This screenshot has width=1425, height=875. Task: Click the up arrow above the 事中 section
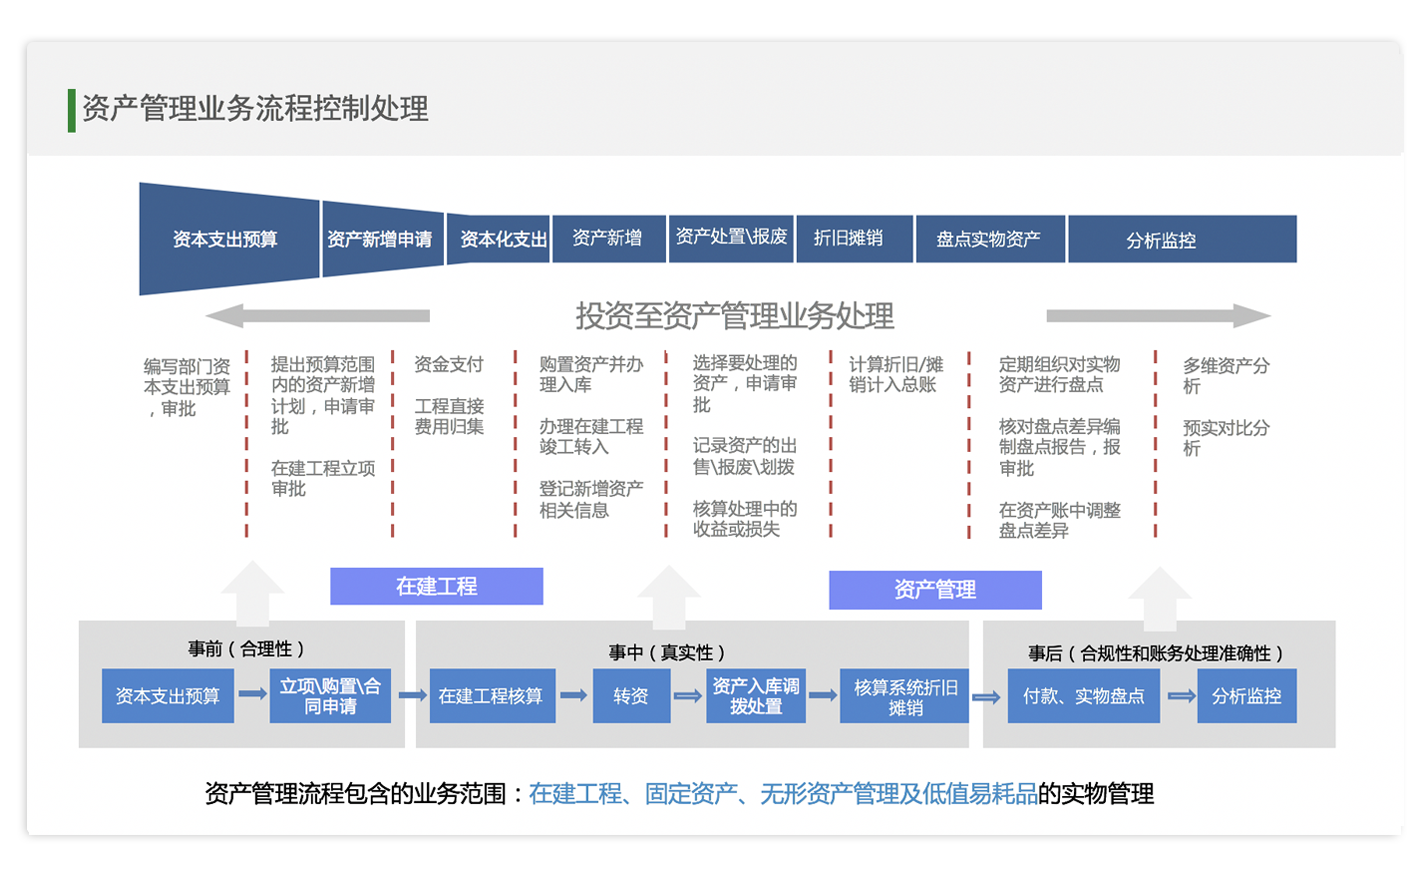point(668,596)
